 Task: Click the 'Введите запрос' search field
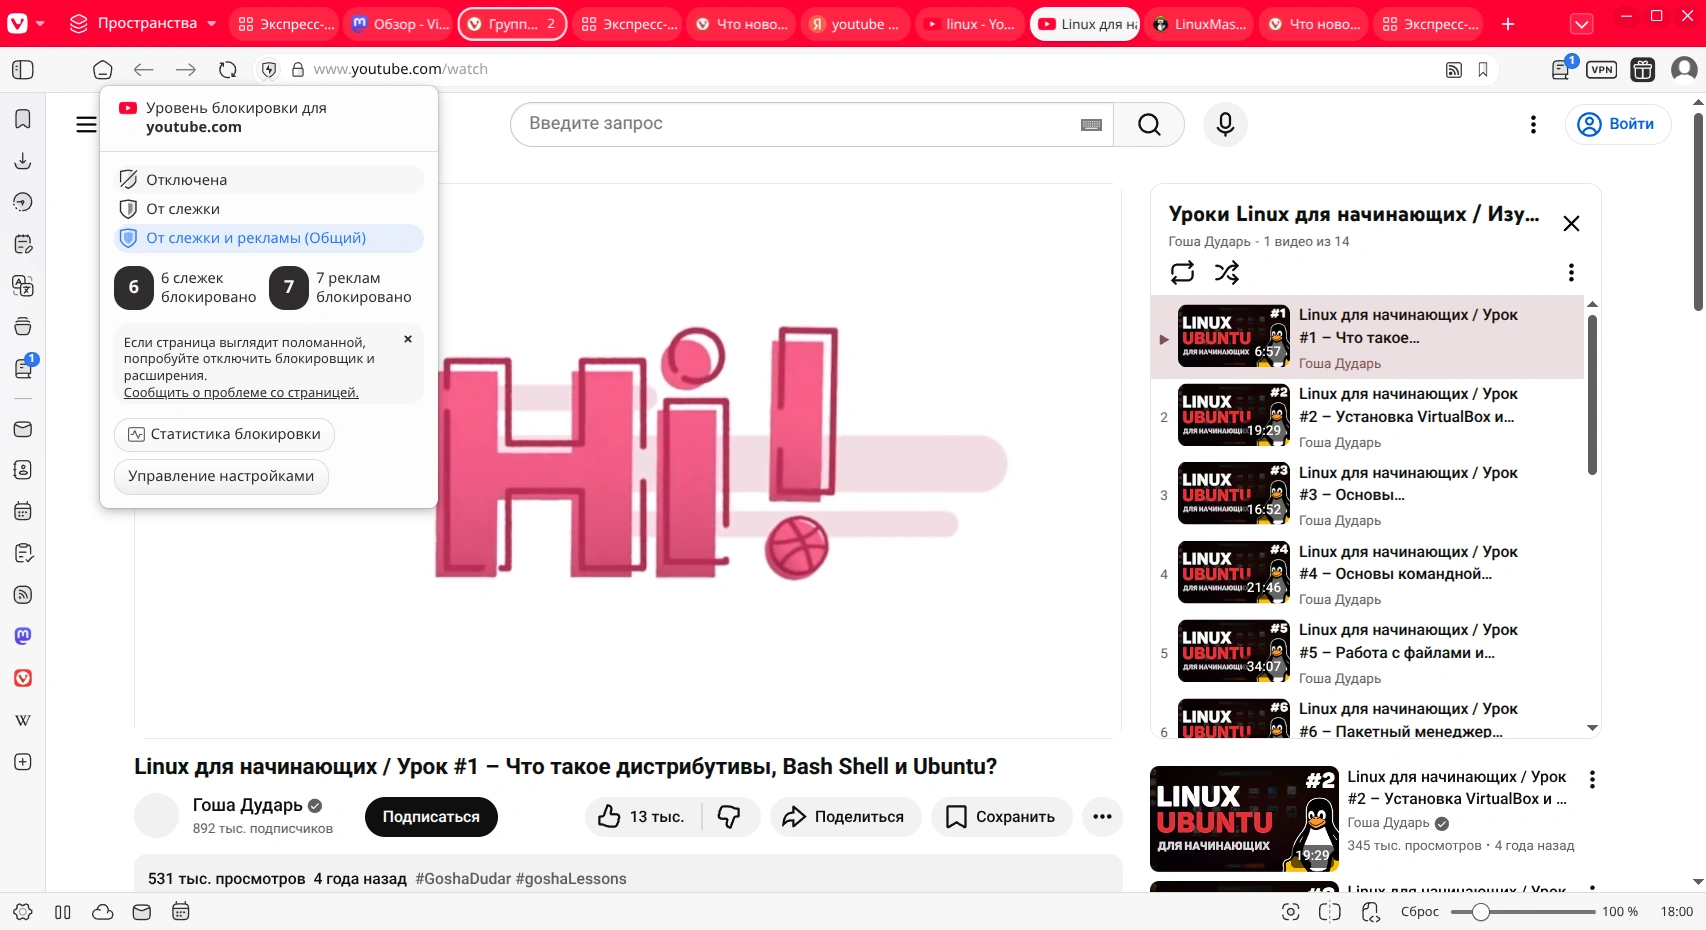point(800,124)
